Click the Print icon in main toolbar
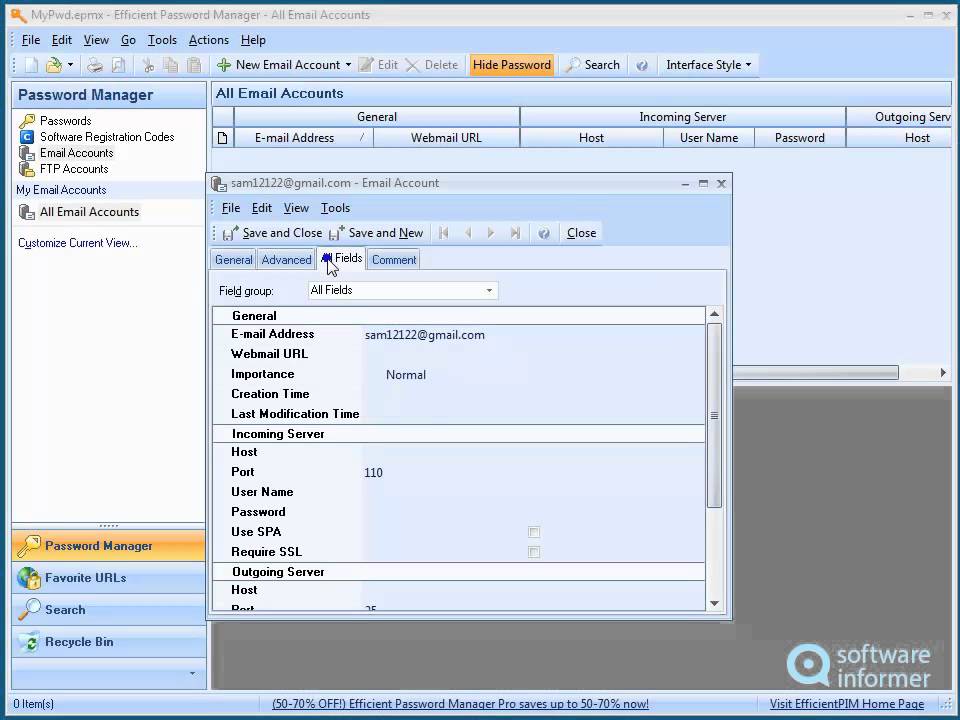The width and height of the screenshot is (960, 720). pyautogui.click(x=95, y=65)
